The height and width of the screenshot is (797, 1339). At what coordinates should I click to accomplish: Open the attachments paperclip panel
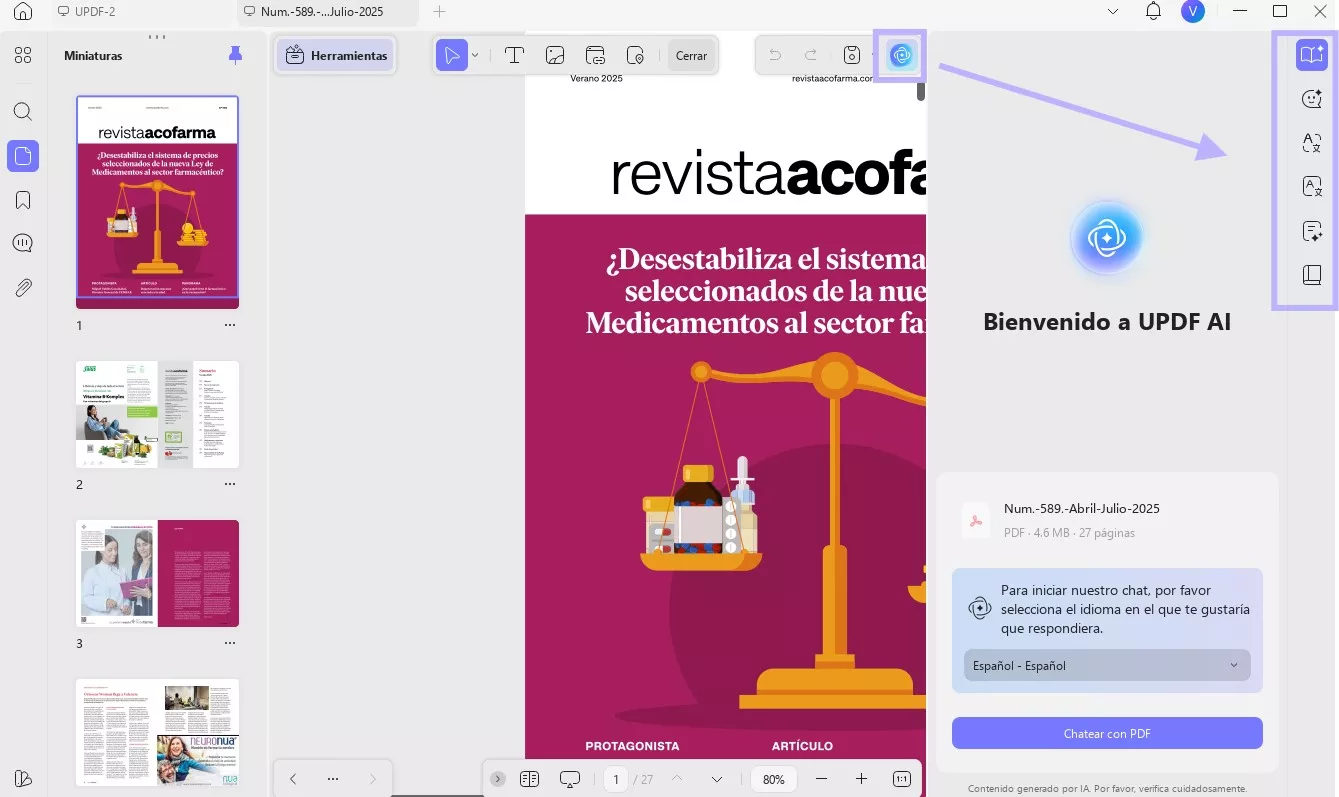[23, 288]
